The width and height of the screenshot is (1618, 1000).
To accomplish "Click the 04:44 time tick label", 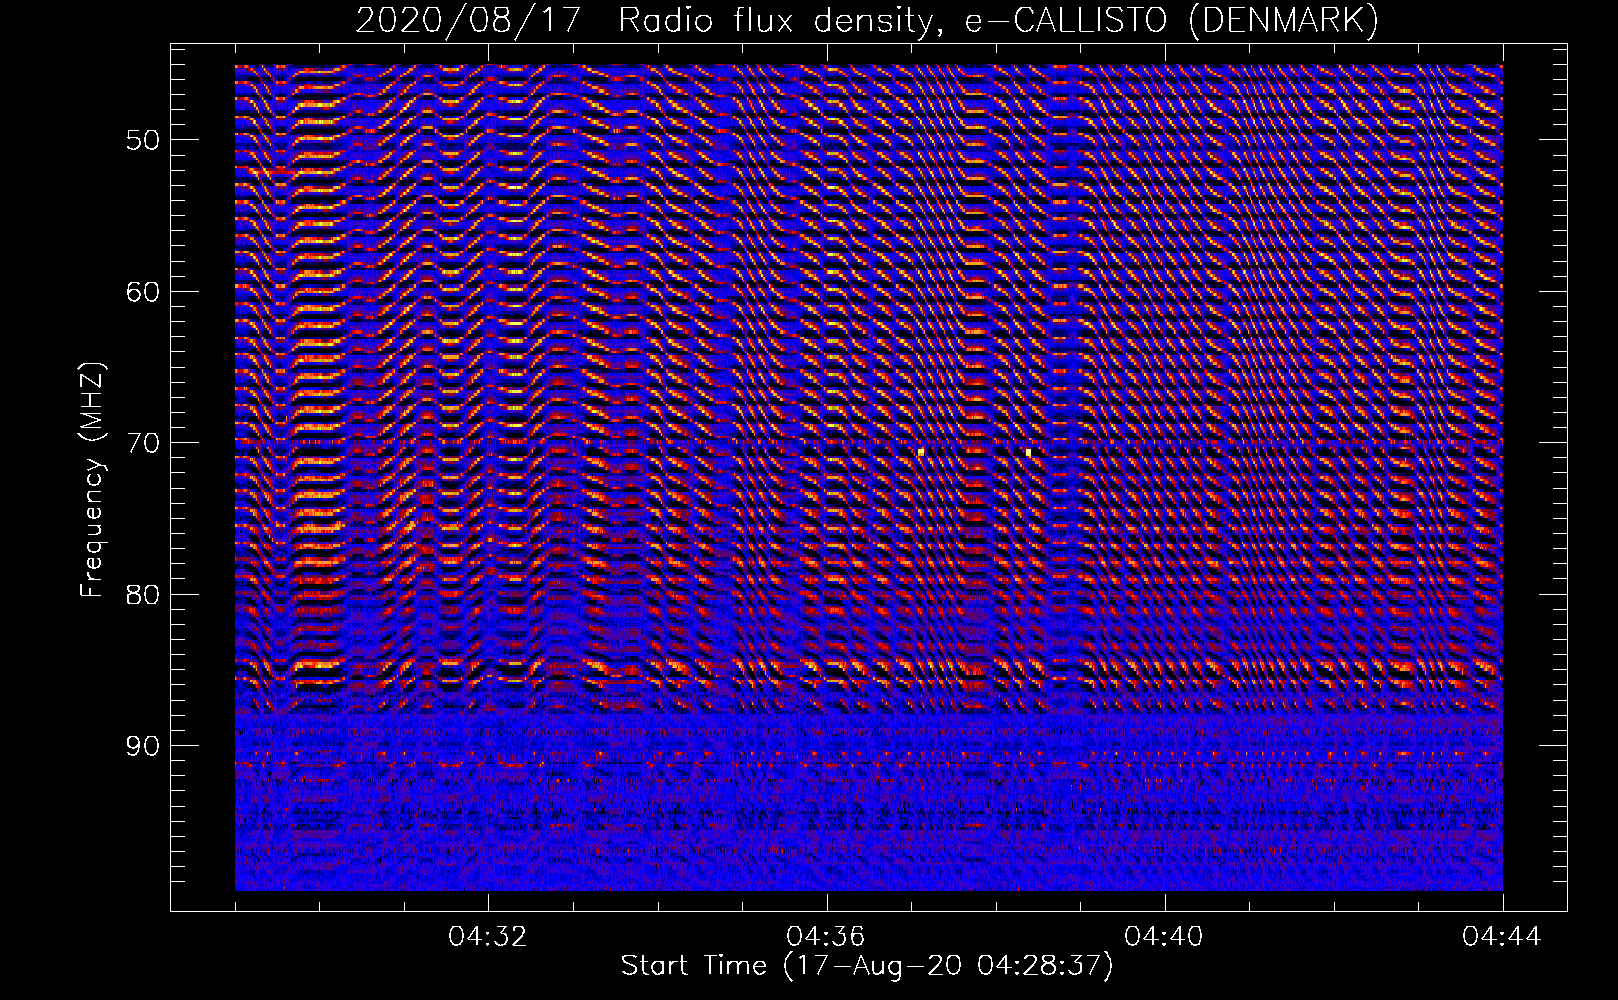I will tap(1502, 936).
